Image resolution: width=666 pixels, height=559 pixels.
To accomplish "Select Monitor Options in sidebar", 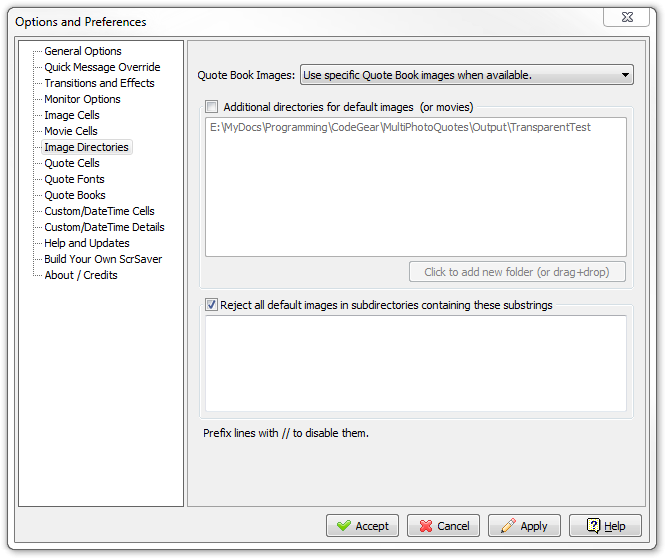I will tap(82, 99).
